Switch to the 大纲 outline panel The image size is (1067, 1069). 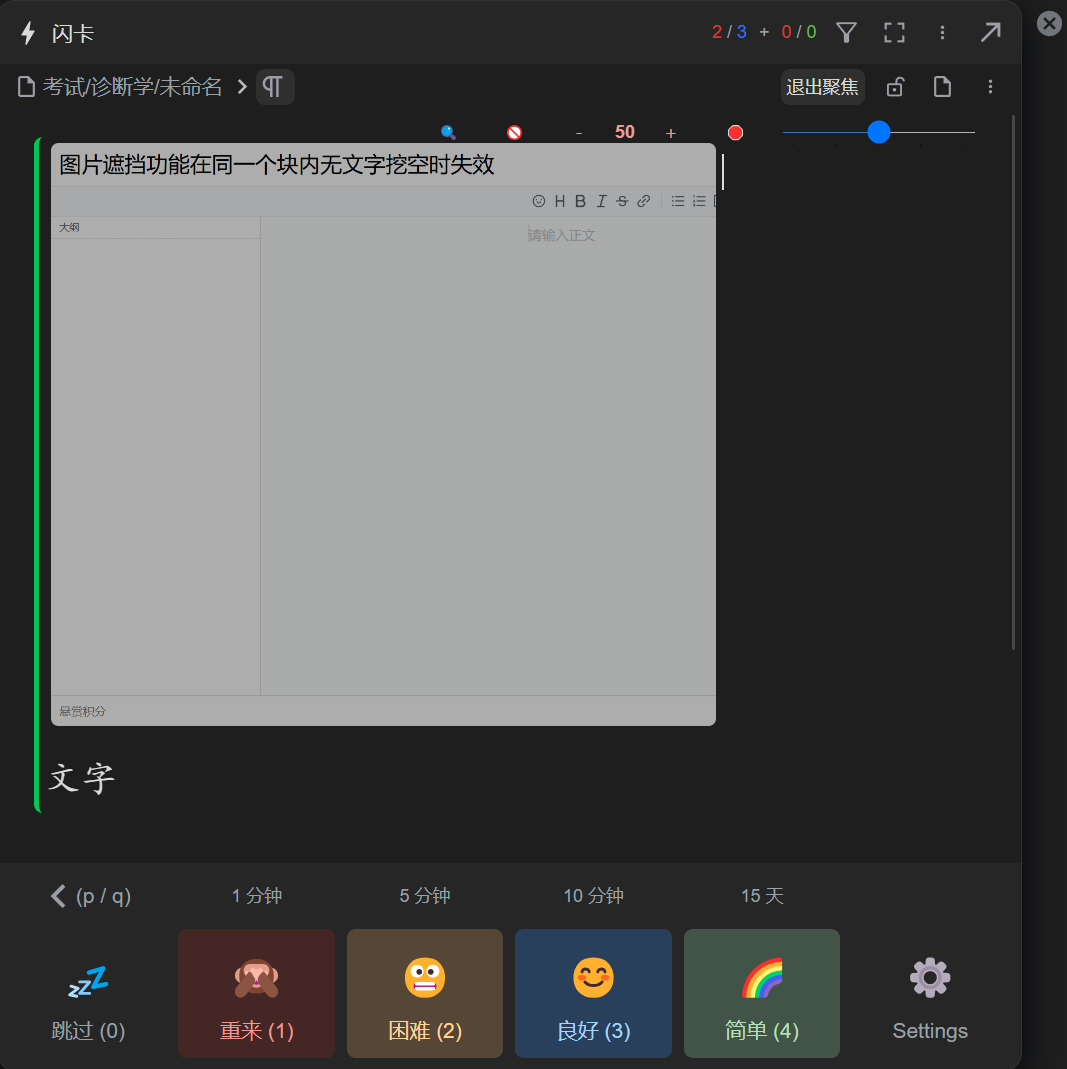69,227
